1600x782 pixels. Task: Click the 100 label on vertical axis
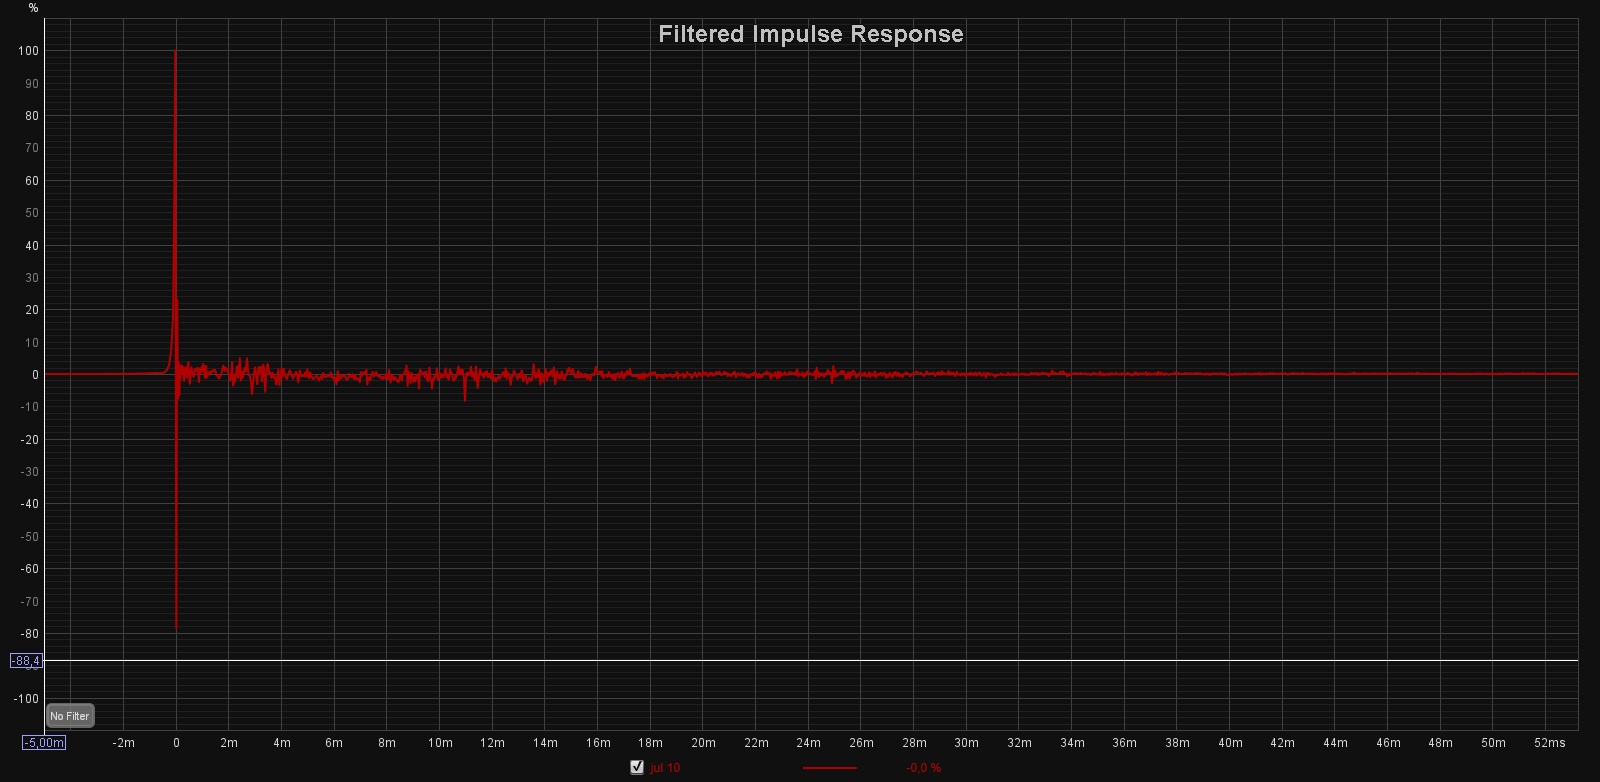[28, 51]
